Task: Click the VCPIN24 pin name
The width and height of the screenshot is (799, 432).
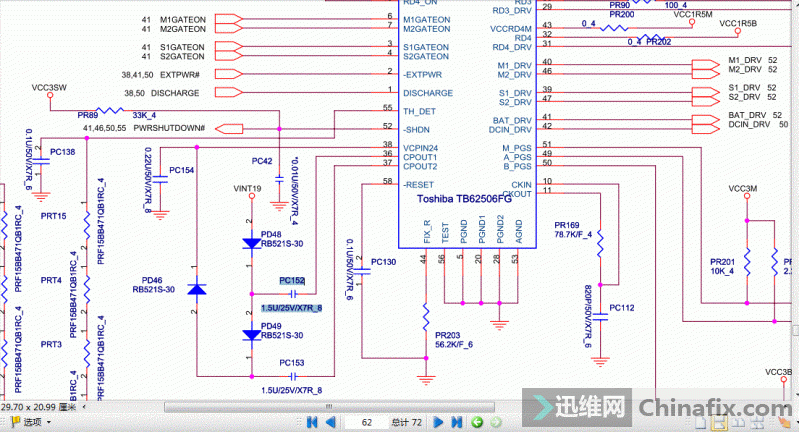Action: (420, 148)
